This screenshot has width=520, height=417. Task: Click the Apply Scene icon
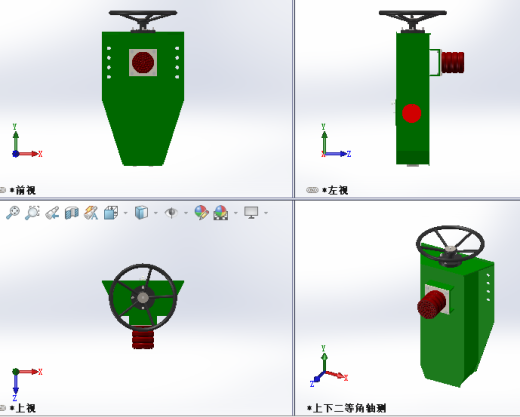[x=221, y=212]
